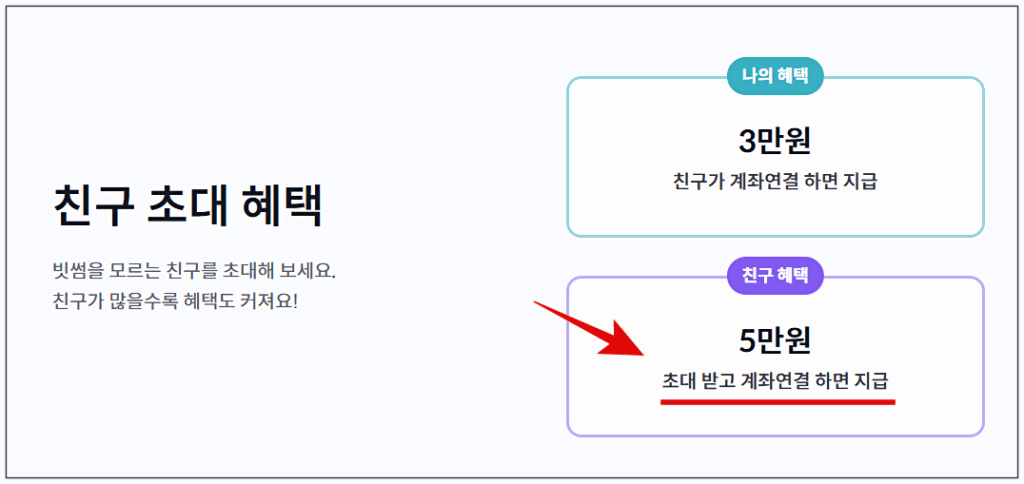Image resolution: width=1024 pixels, height=484 pixels.
Task: Click the underlined "초대 받고 계좌연결 하면 지급" text
Action: (x=775, y=381)
